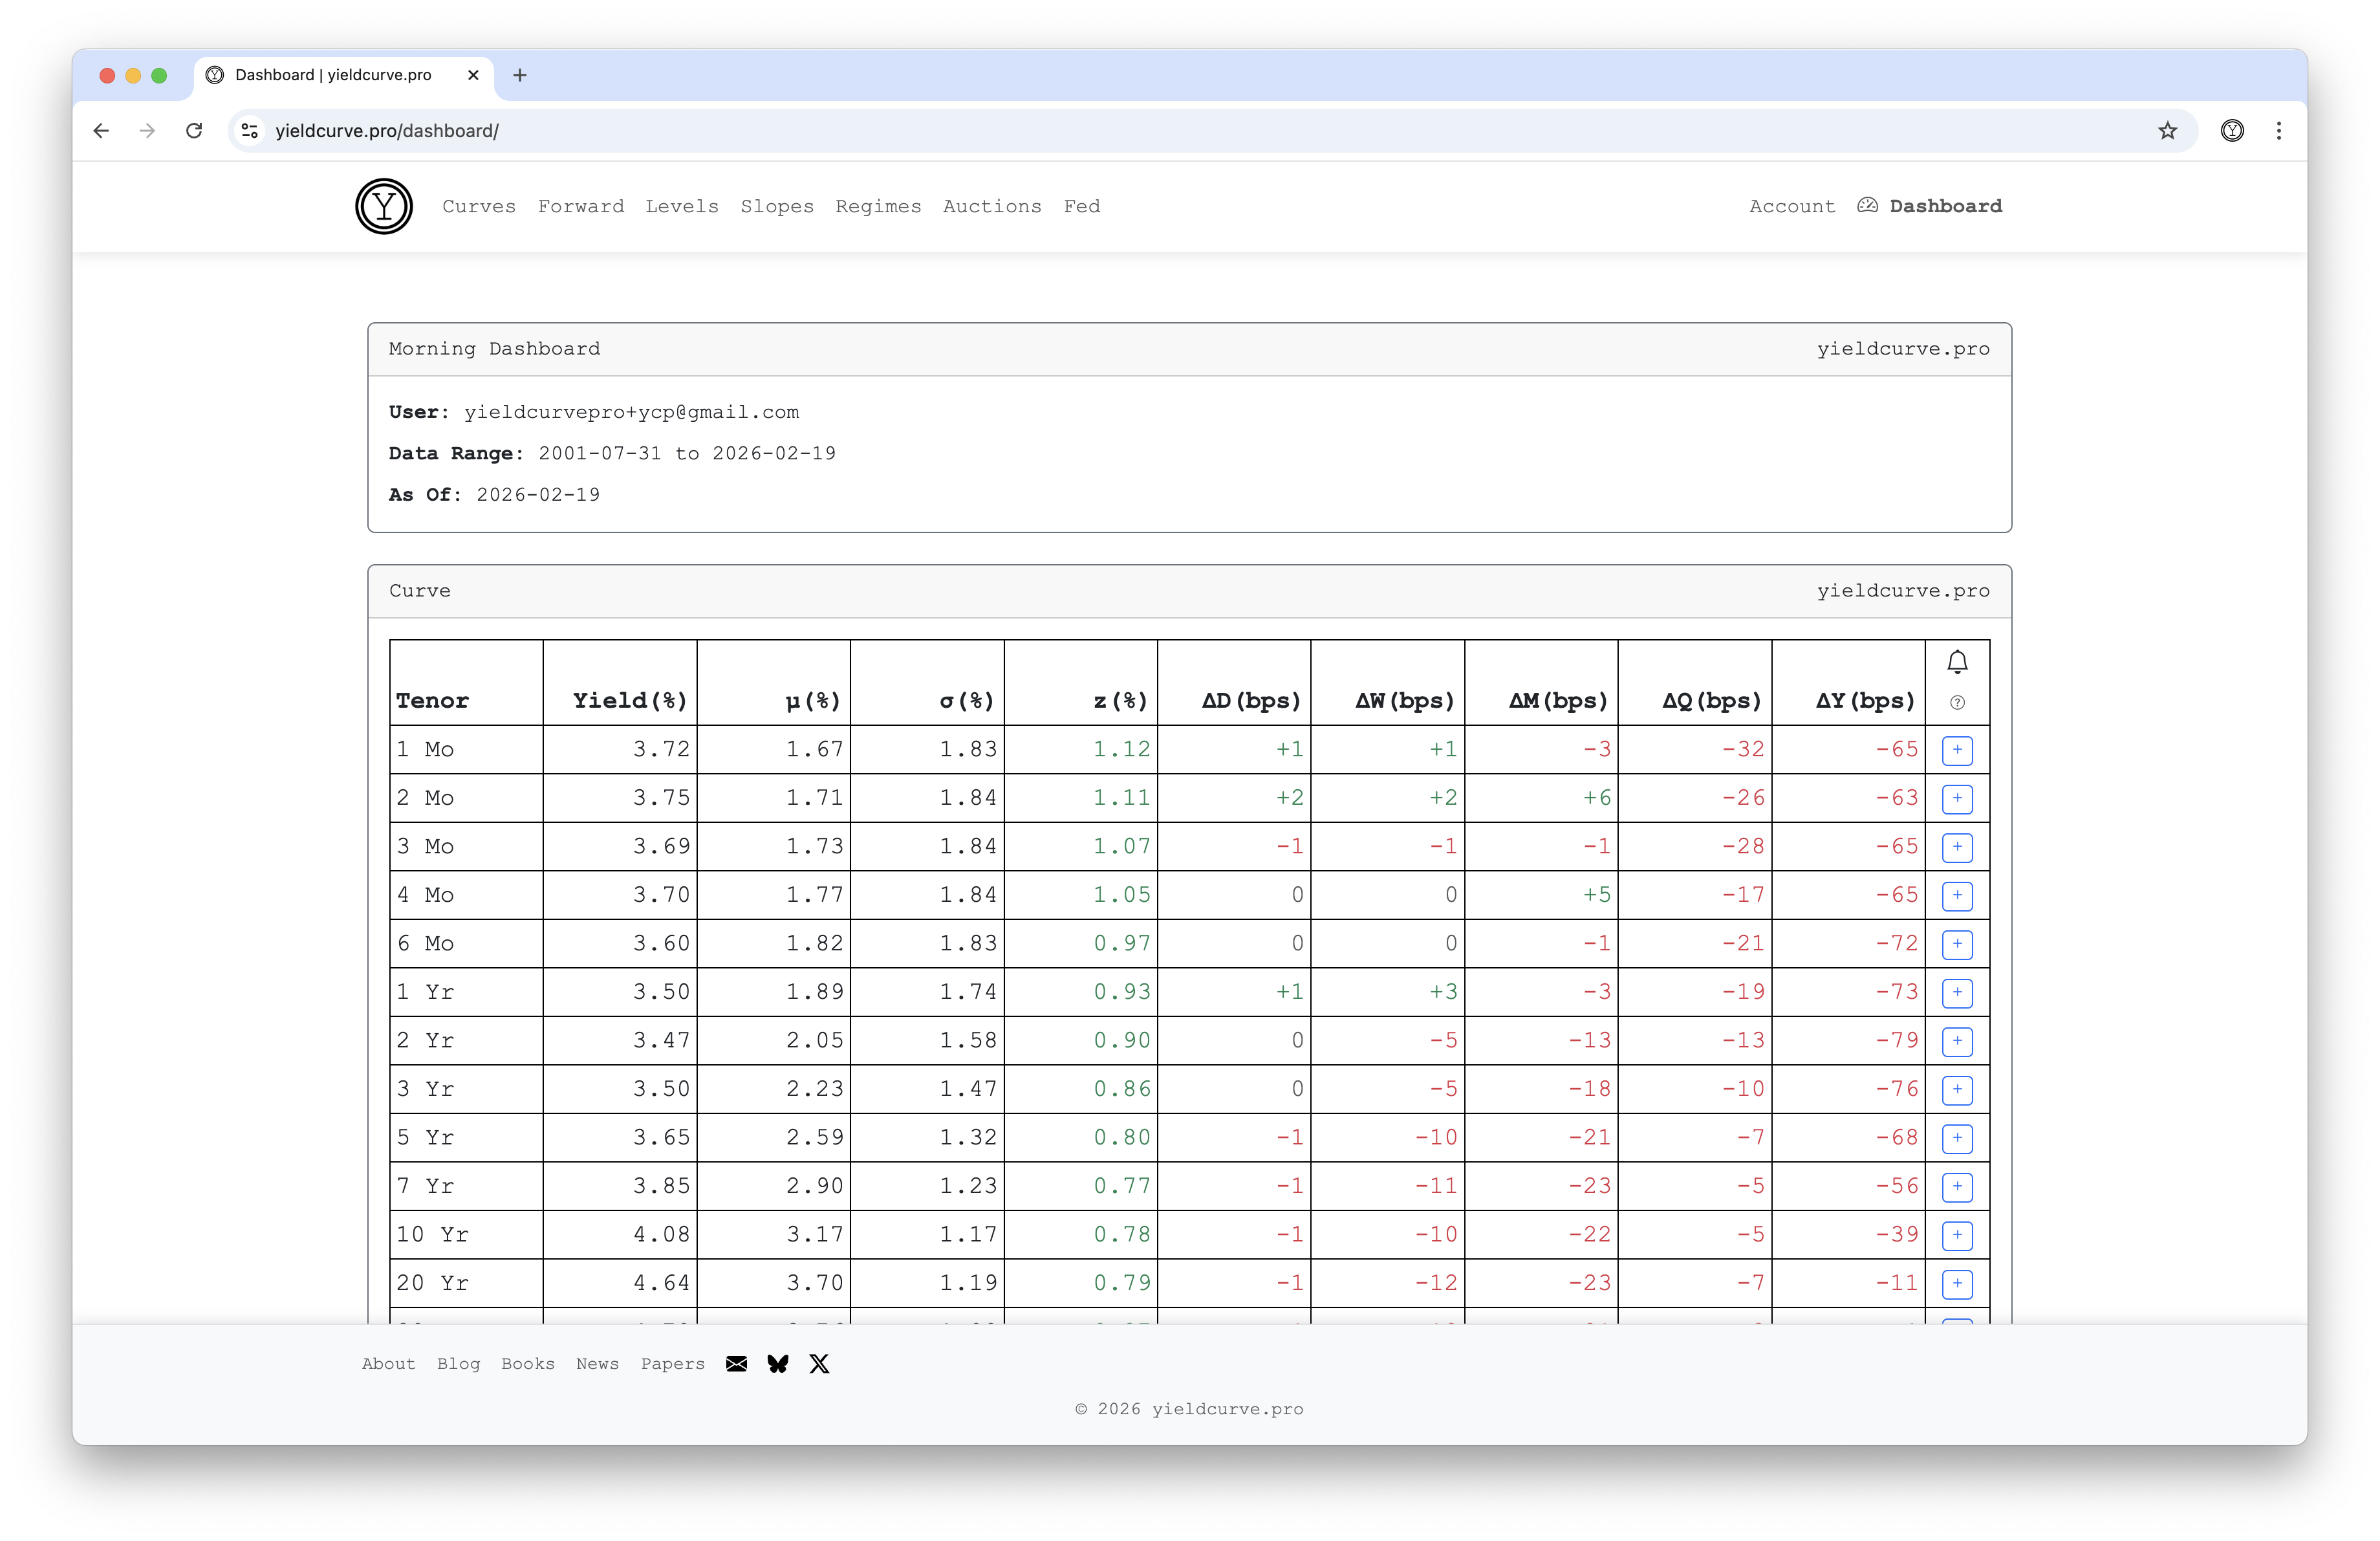
Task: Open the X social icon in footer
Action: tap(819, 1364)
